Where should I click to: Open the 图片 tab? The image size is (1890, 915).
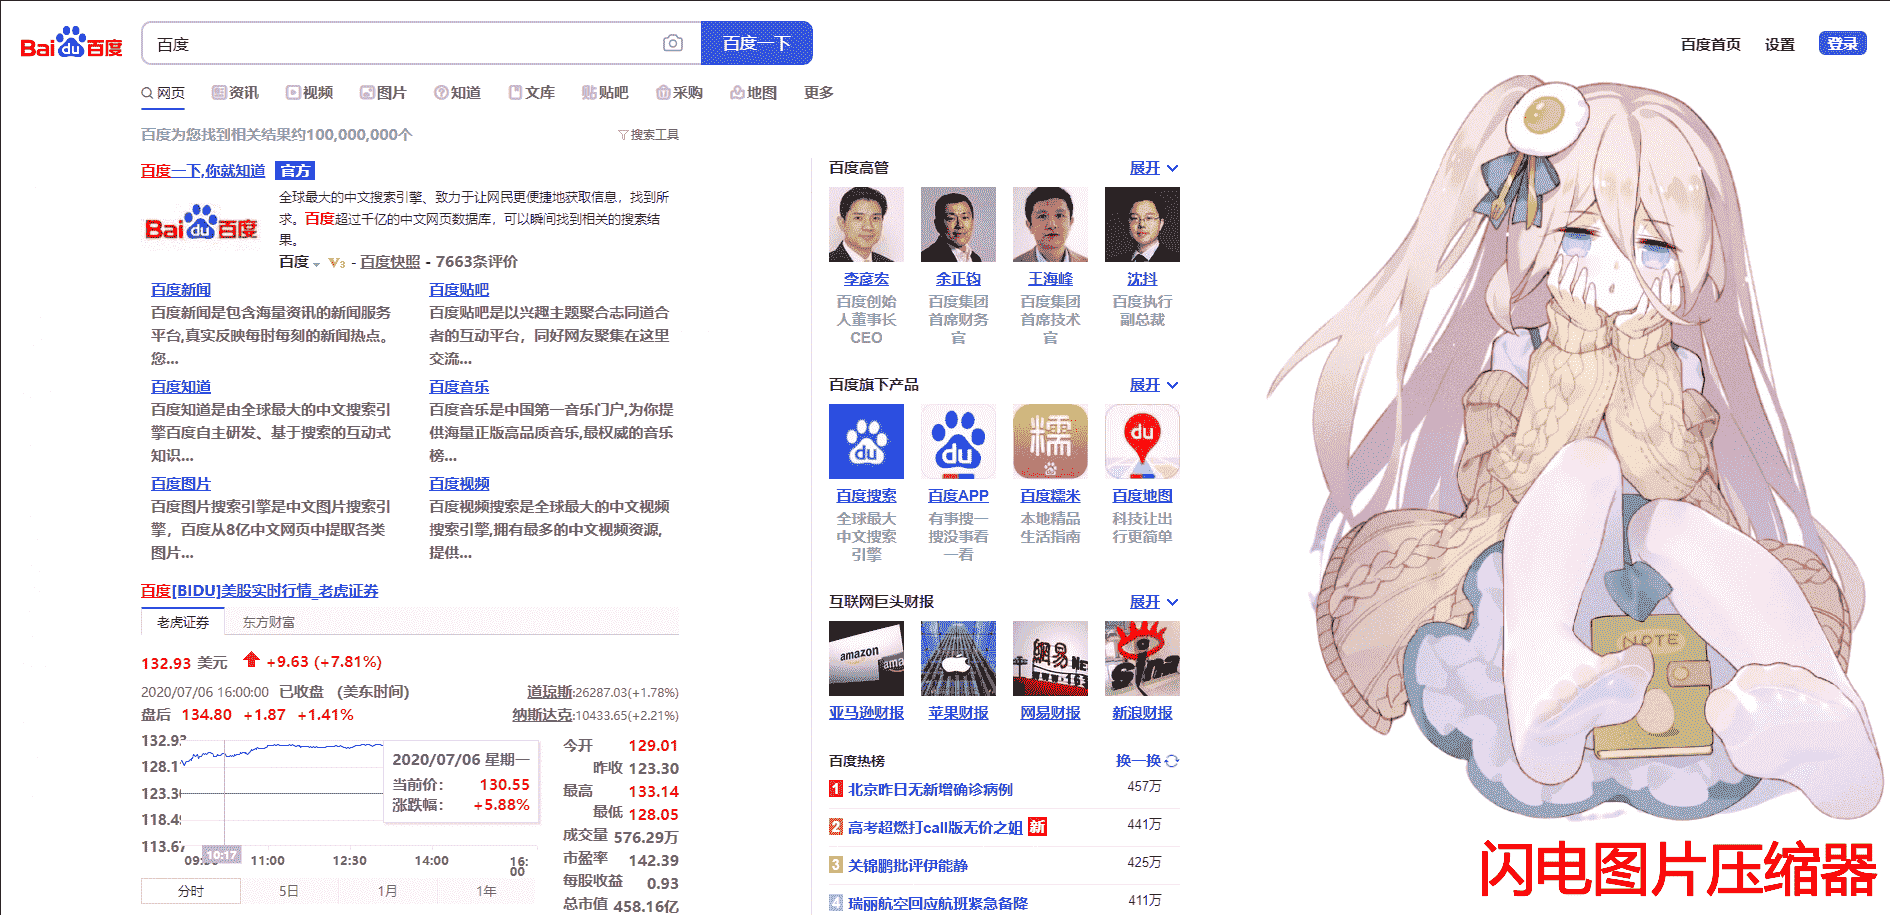[x=383, y=93]
